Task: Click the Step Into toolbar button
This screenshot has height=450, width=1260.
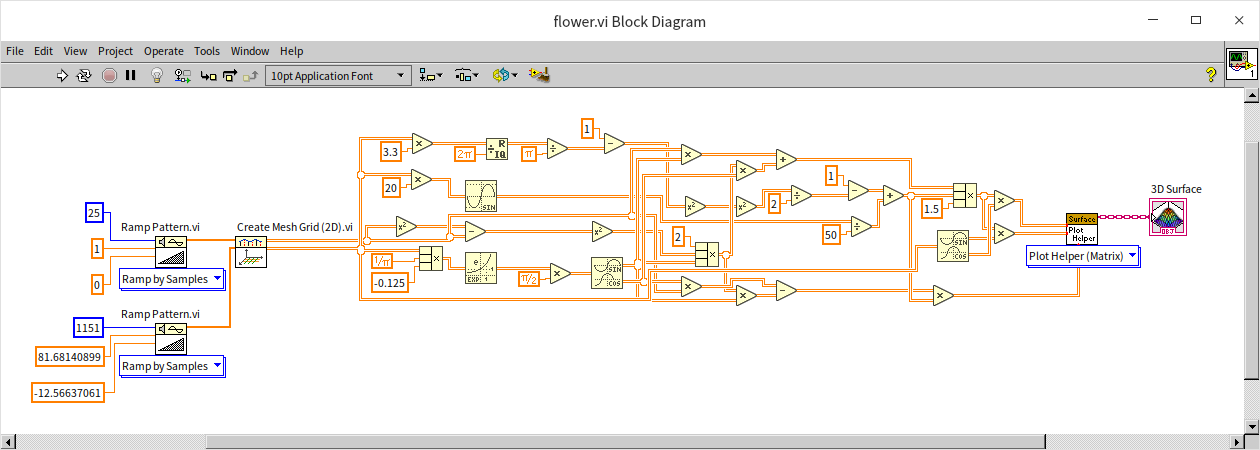Action: pyautogui.click(x=207, y=75)
